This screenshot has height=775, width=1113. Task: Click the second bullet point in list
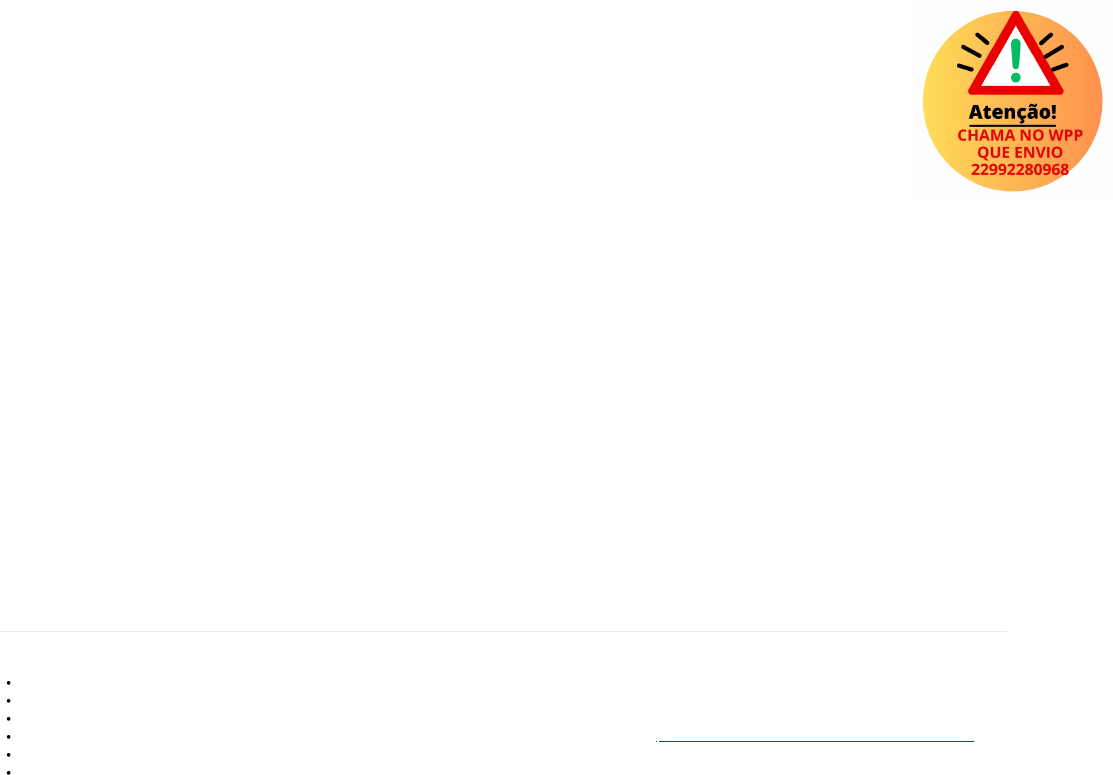[9, 700]
